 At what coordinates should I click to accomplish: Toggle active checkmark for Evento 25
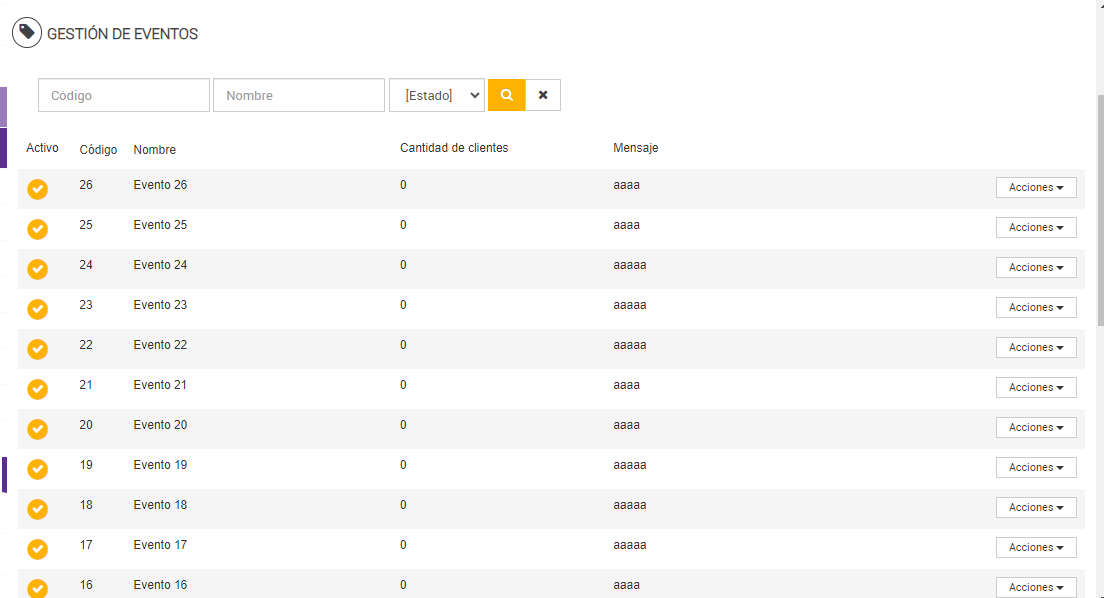click(37, 229)
